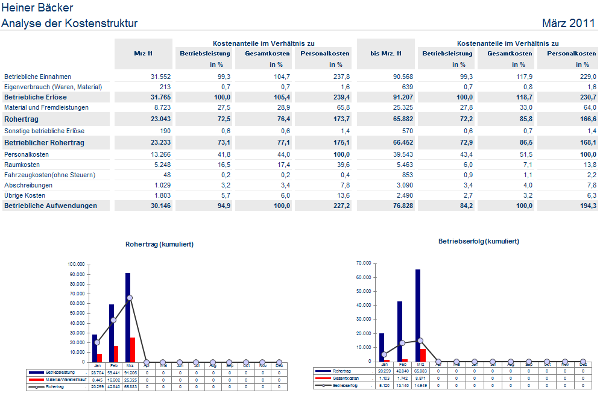Viewport: 600px width, 393px height.
Task: Select the cumulative Aufwendungen value 76.828
Action: tap(403, 206)
